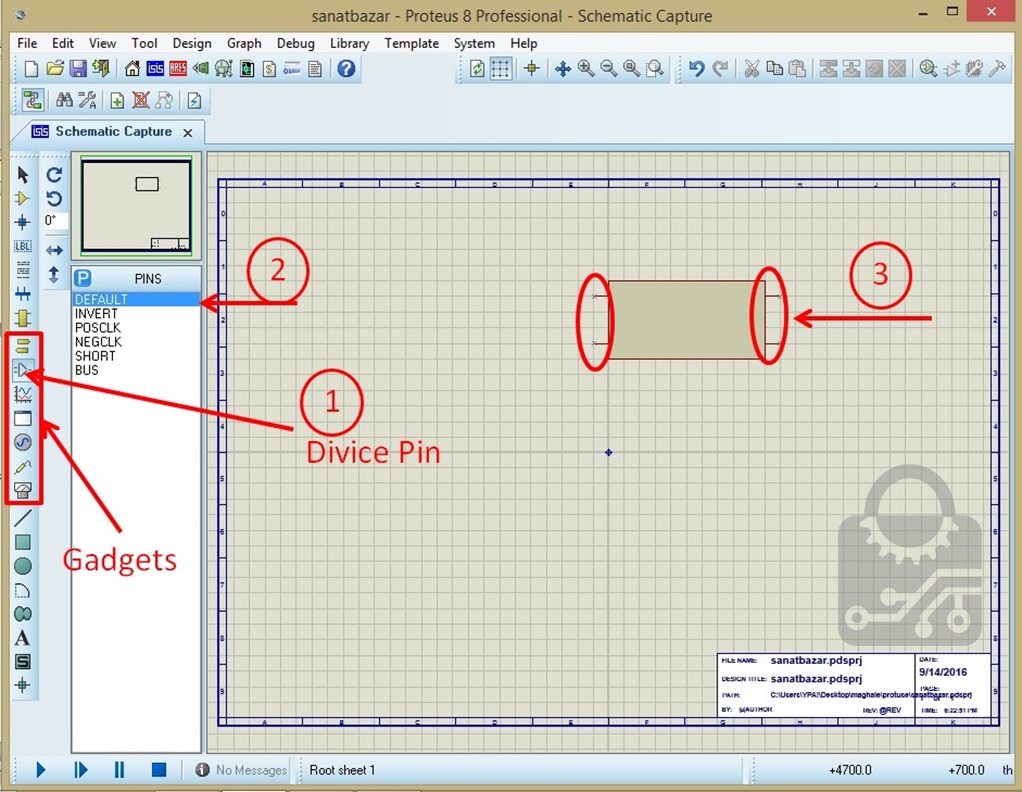Click the 'P' pick button beside PINS
The image size is (1022, 792).
84,278
